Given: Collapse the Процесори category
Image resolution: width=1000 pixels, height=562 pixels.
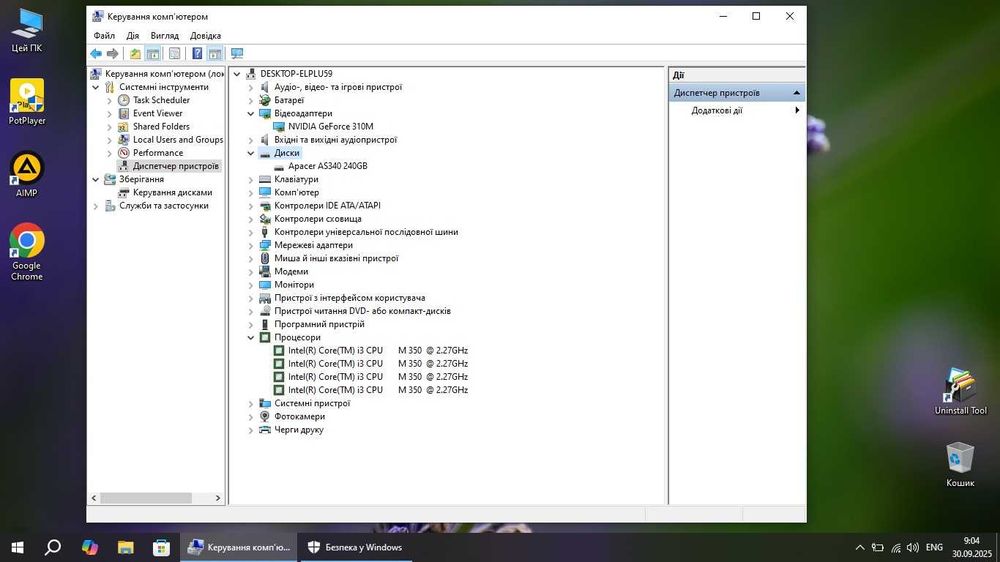Looking at the screenshot, I should coord(251,337).
